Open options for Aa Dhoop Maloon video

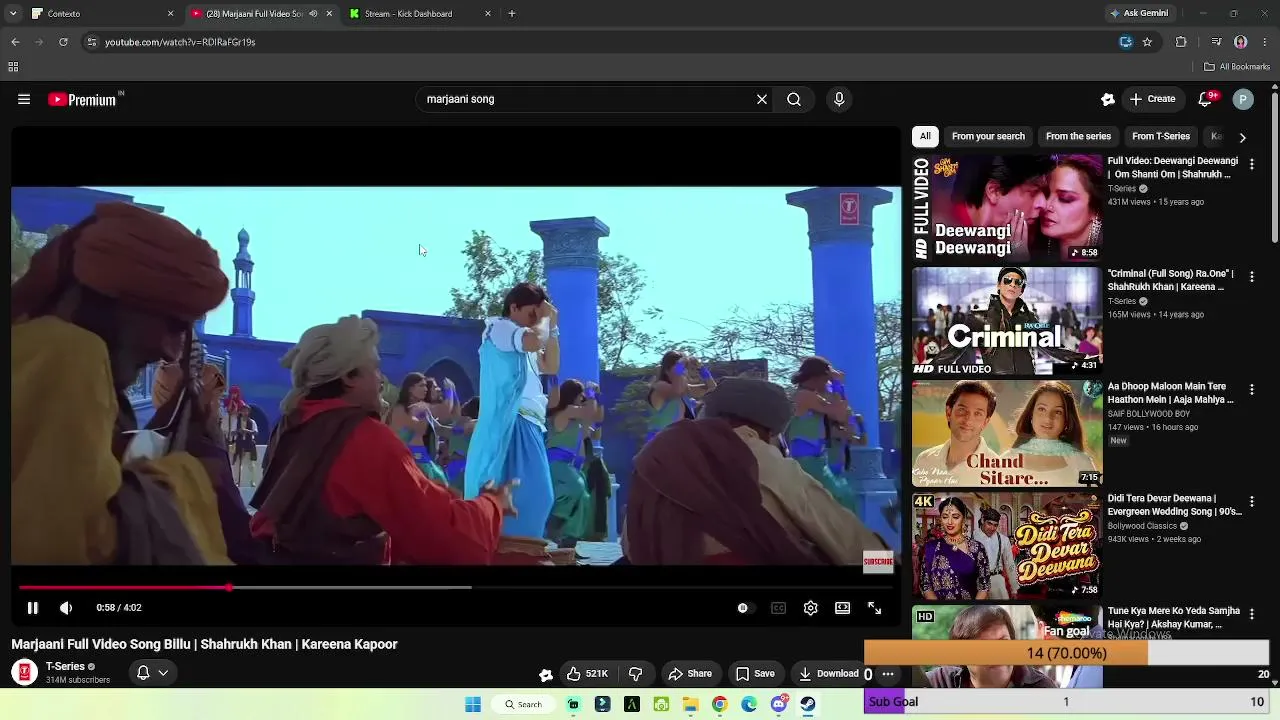tap(1251, 389)
